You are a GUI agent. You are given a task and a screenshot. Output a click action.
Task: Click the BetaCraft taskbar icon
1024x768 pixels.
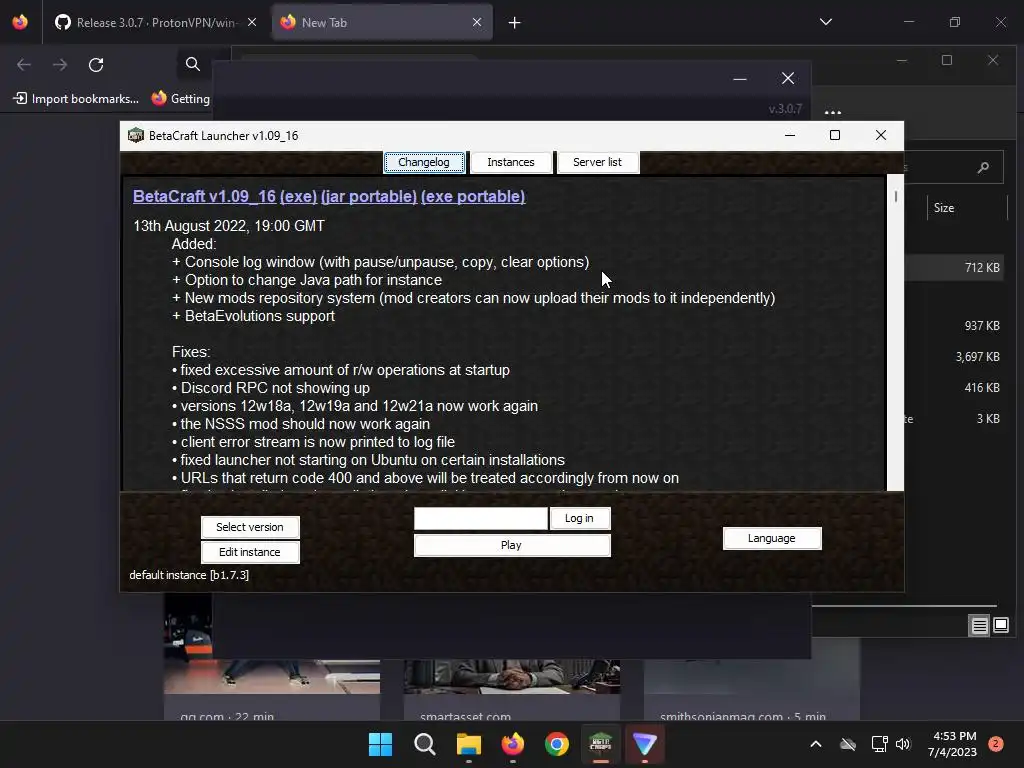(x=601, y=744)
